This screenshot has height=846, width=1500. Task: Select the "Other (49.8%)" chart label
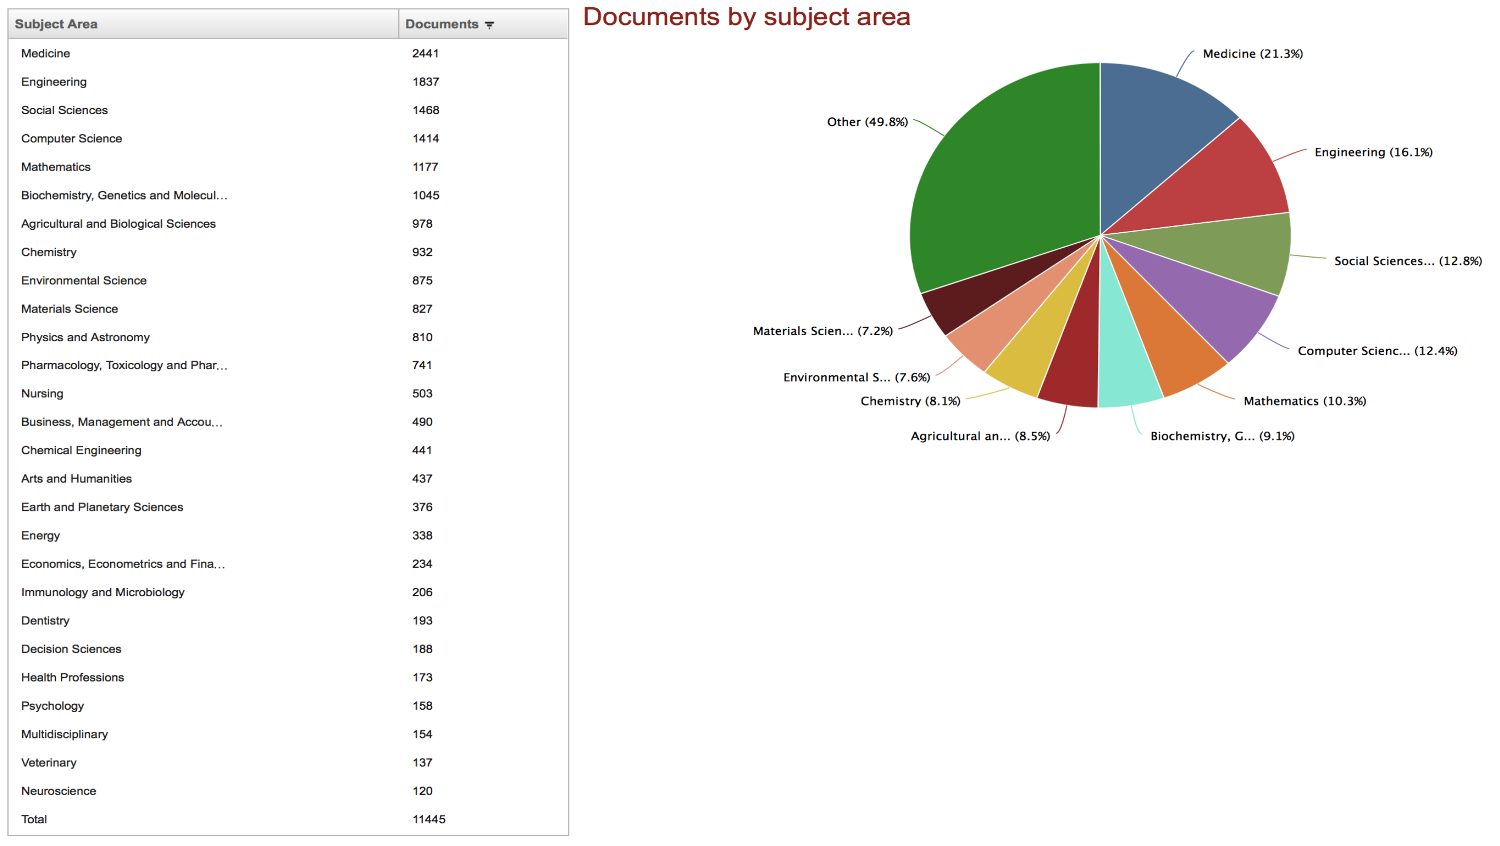(x=867, y=122)
